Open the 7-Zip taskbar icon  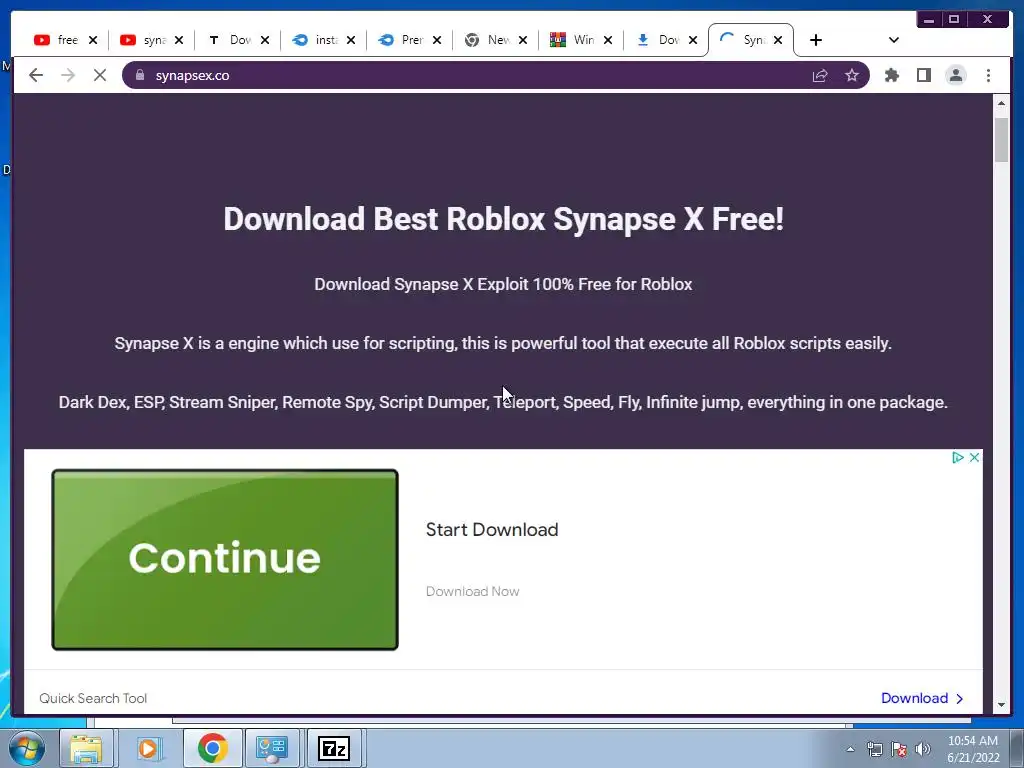point(334,748)
